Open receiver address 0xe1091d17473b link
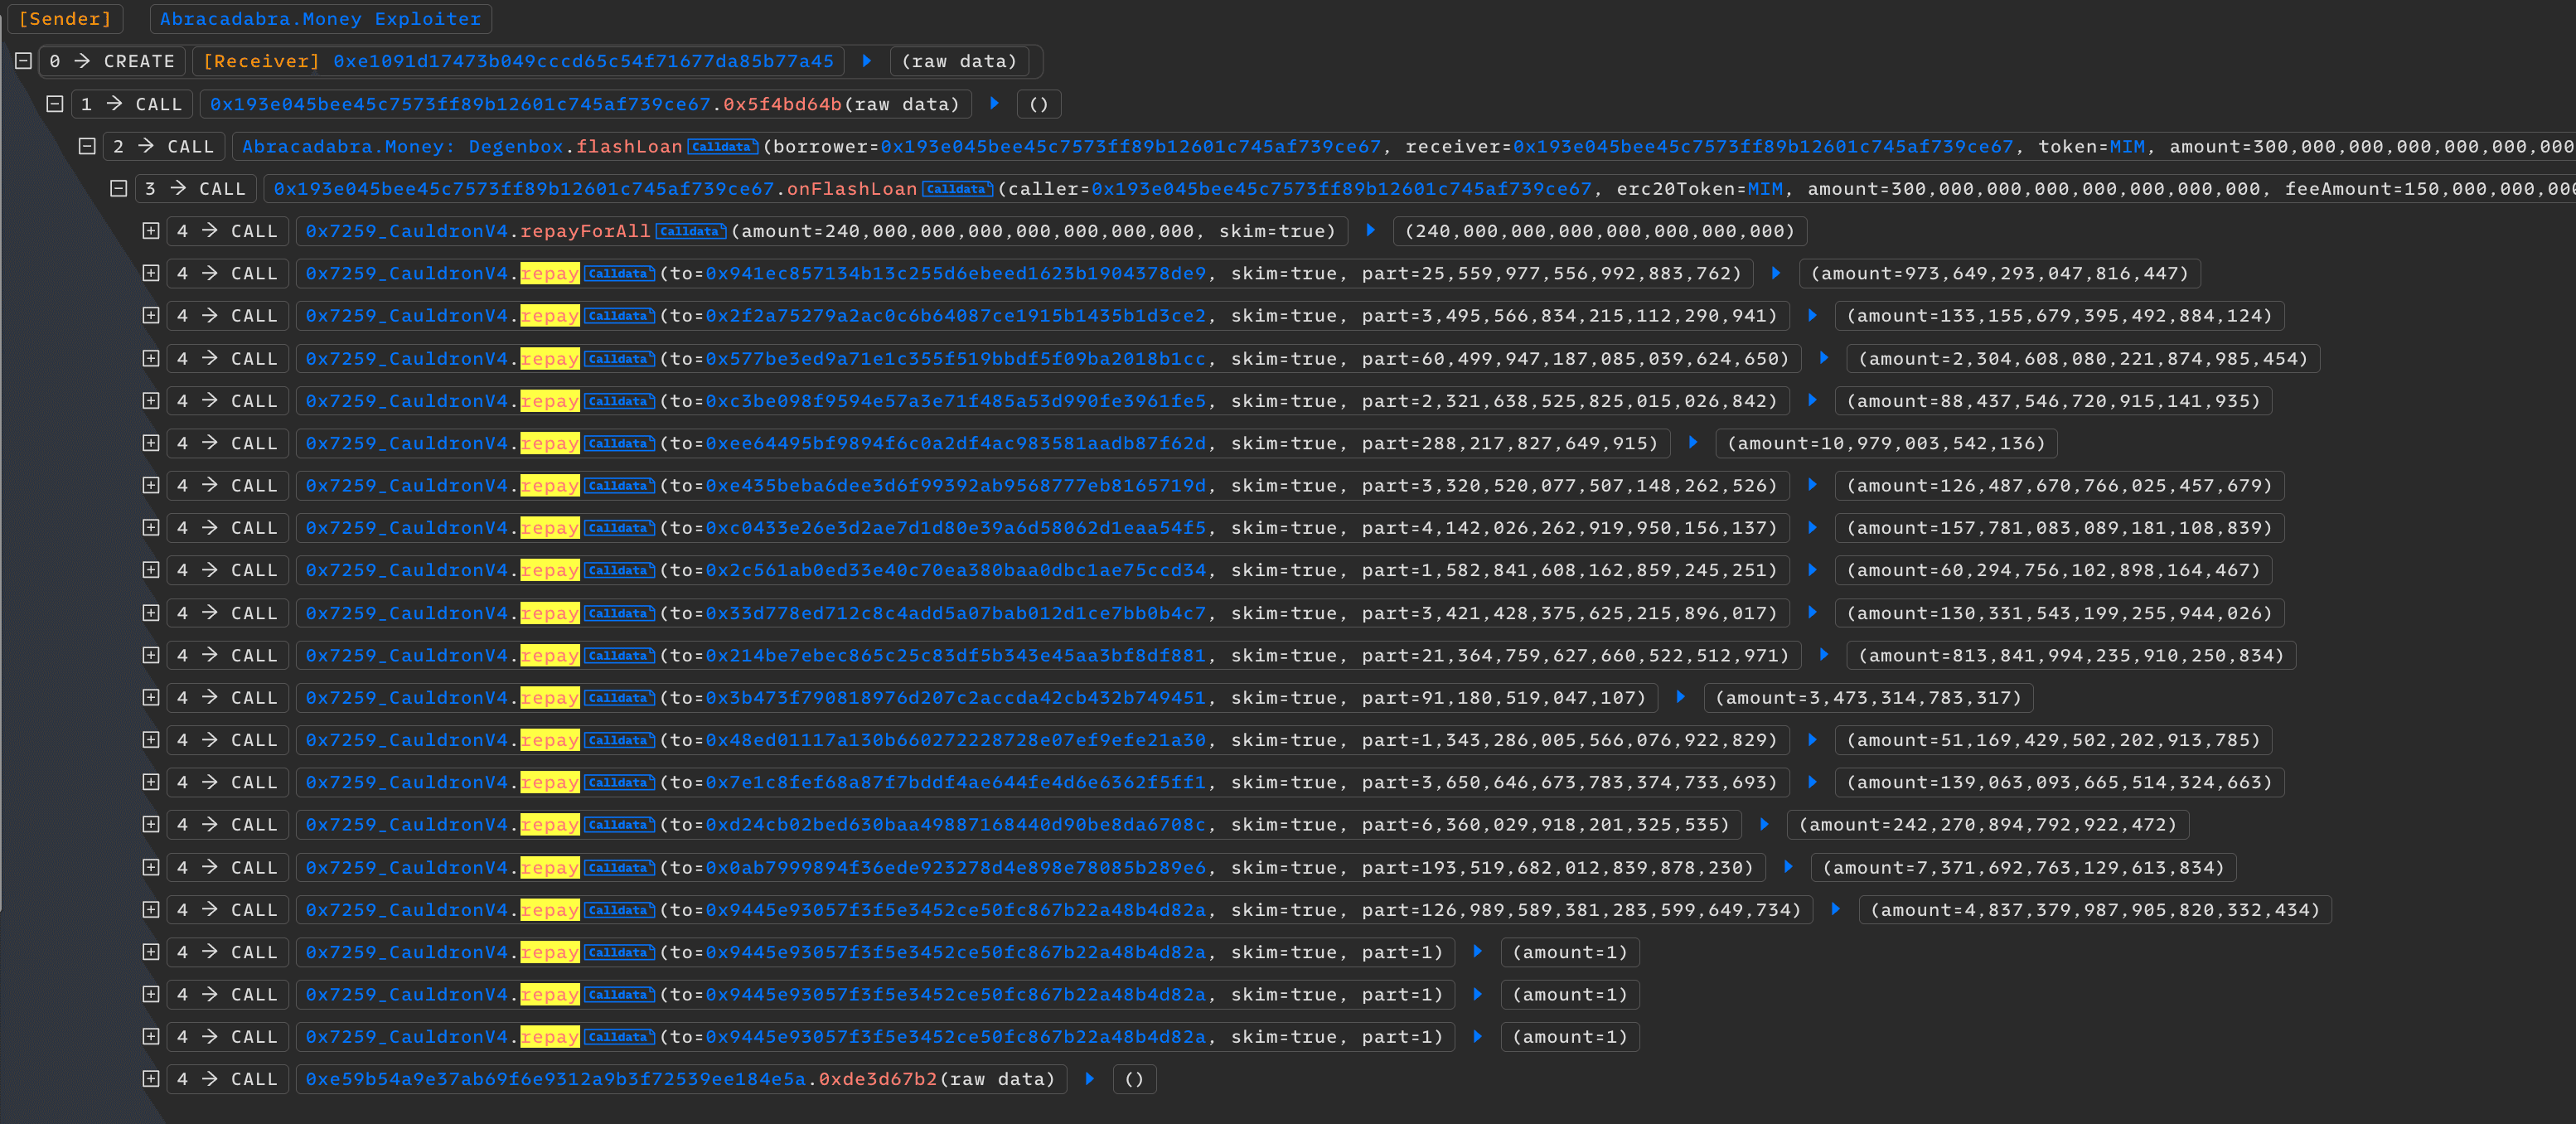 coord(583,61)
